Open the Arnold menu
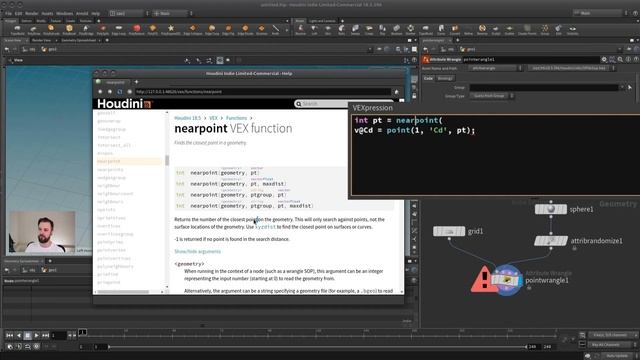The image size is (640, 360). pyautogui.click(x=82, y=13)
